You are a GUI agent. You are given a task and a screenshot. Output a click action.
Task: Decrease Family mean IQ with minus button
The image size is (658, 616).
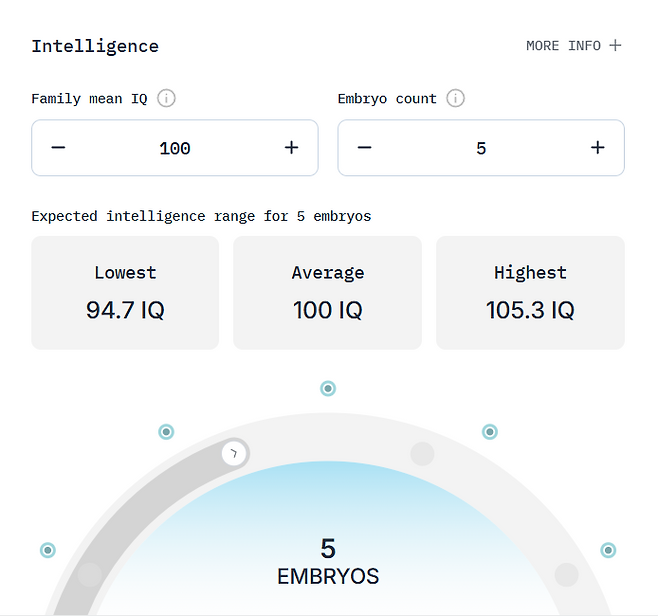pyautogui.click(x=58, y=148)
